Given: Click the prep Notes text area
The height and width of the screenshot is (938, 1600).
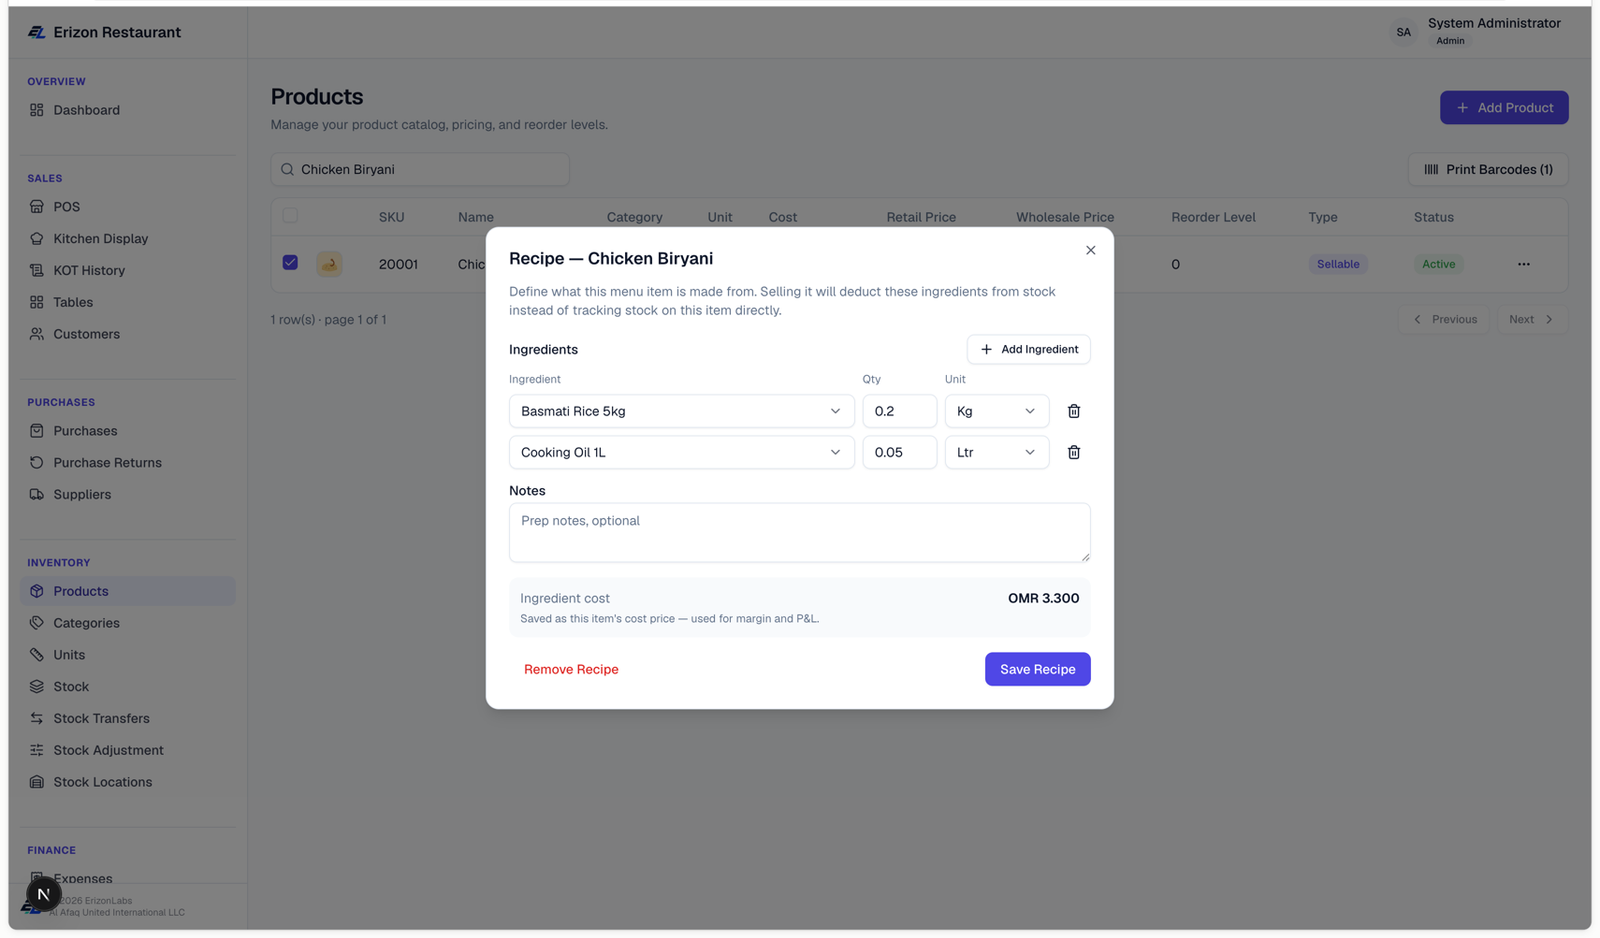Looking at the screenshot, I should [x=800, y=532].
